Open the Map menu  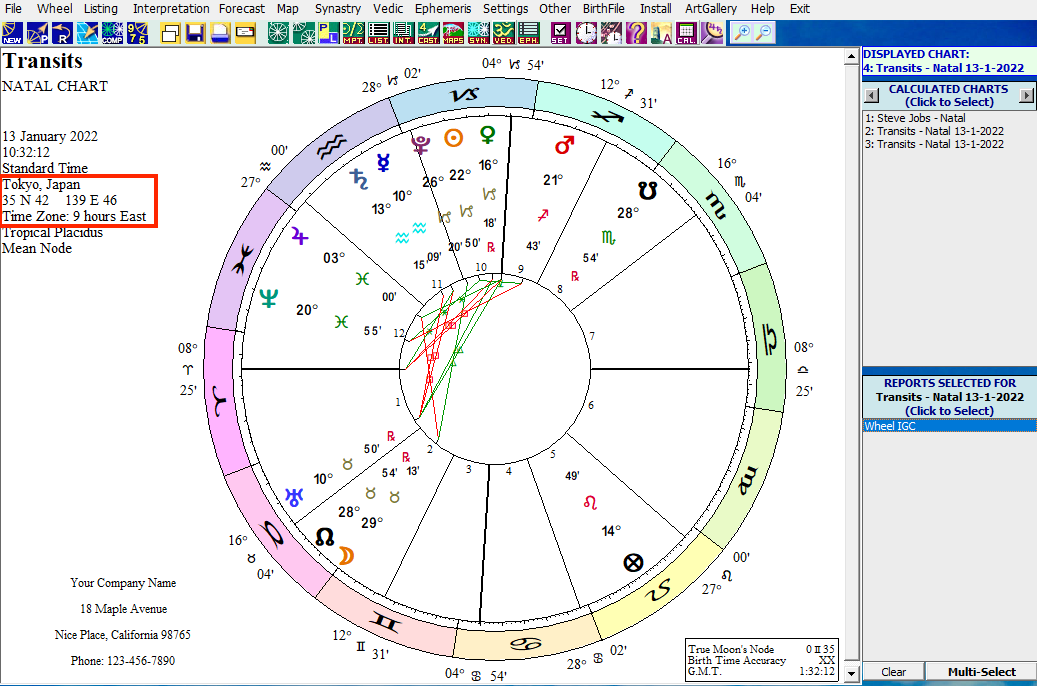(x=287, y=9)
